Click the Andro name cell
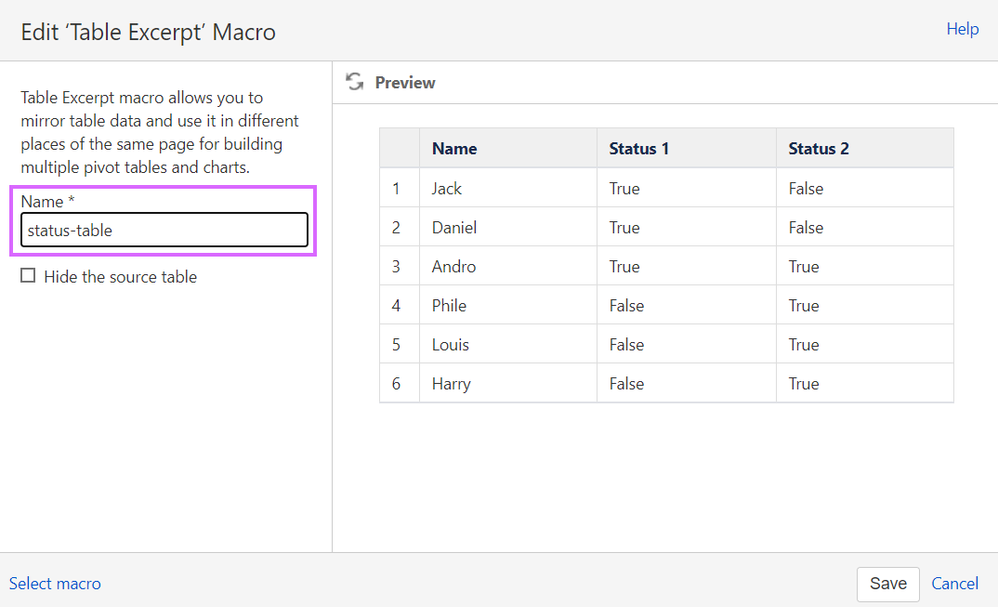This screenshot has height=607, width=998. coord(454,266)
